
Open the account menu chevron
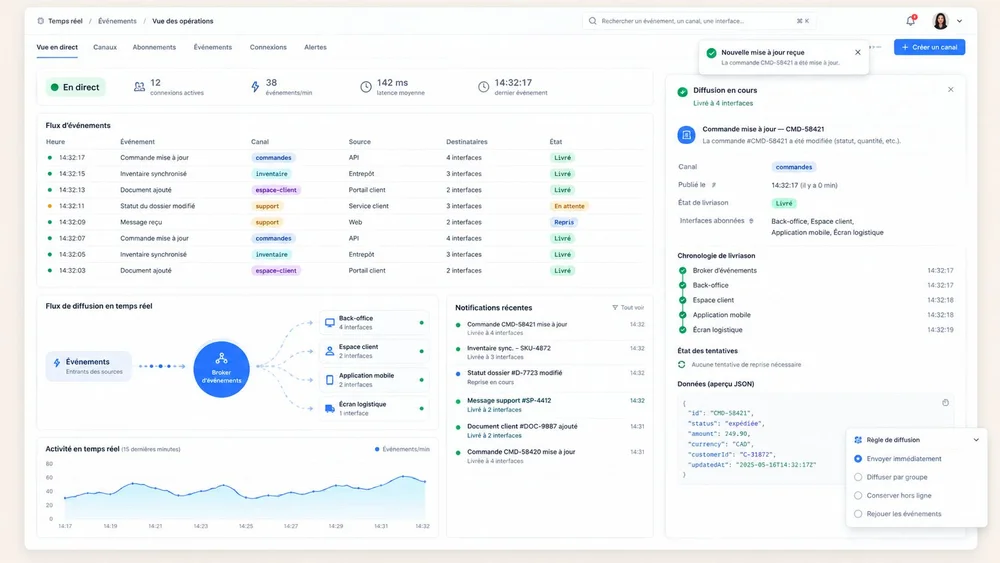959,21
